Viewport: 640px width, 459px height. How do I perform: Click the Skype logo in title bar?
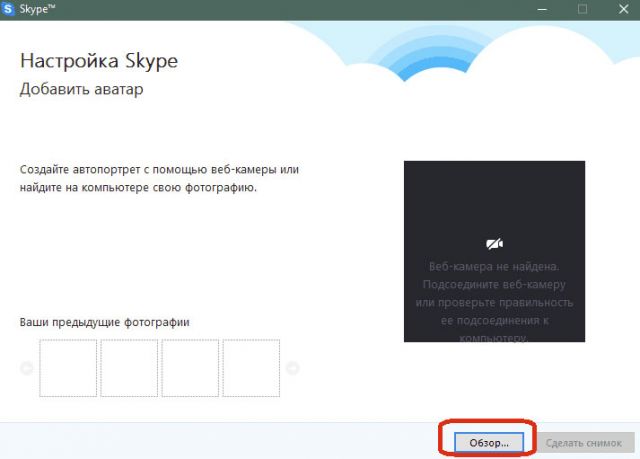click(x=8, y=9)
